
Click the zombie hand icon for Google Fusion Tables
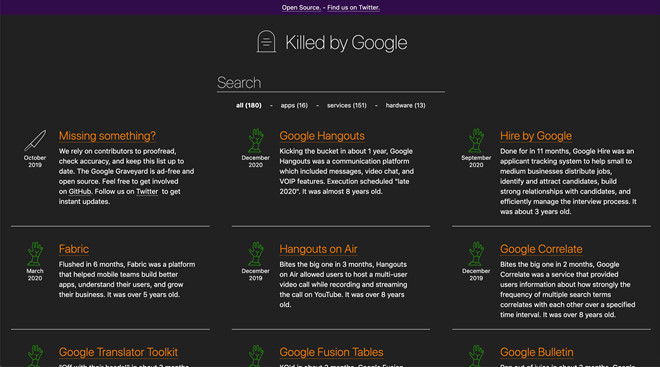coord(255,356)
